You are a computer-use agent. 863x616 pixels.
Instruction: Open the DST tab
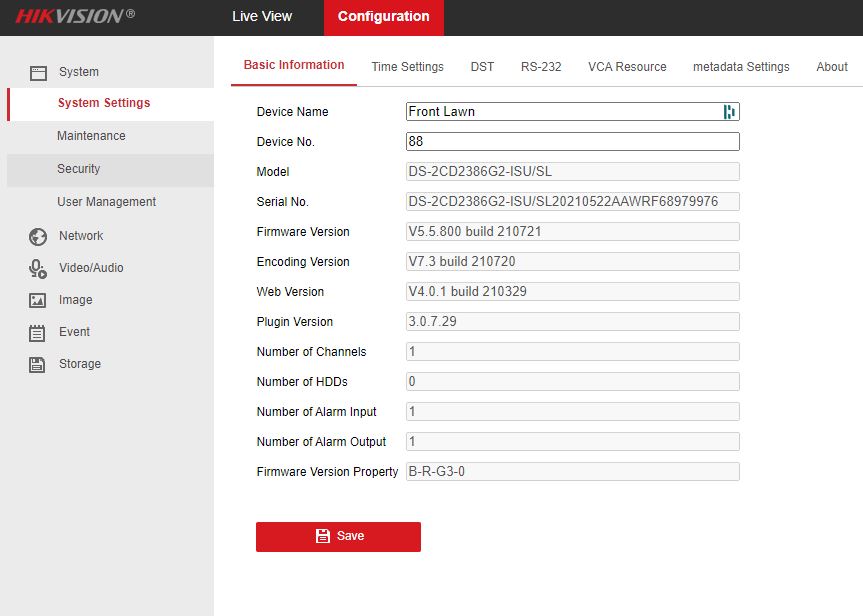pyautogui.click(x=482, y=67)
